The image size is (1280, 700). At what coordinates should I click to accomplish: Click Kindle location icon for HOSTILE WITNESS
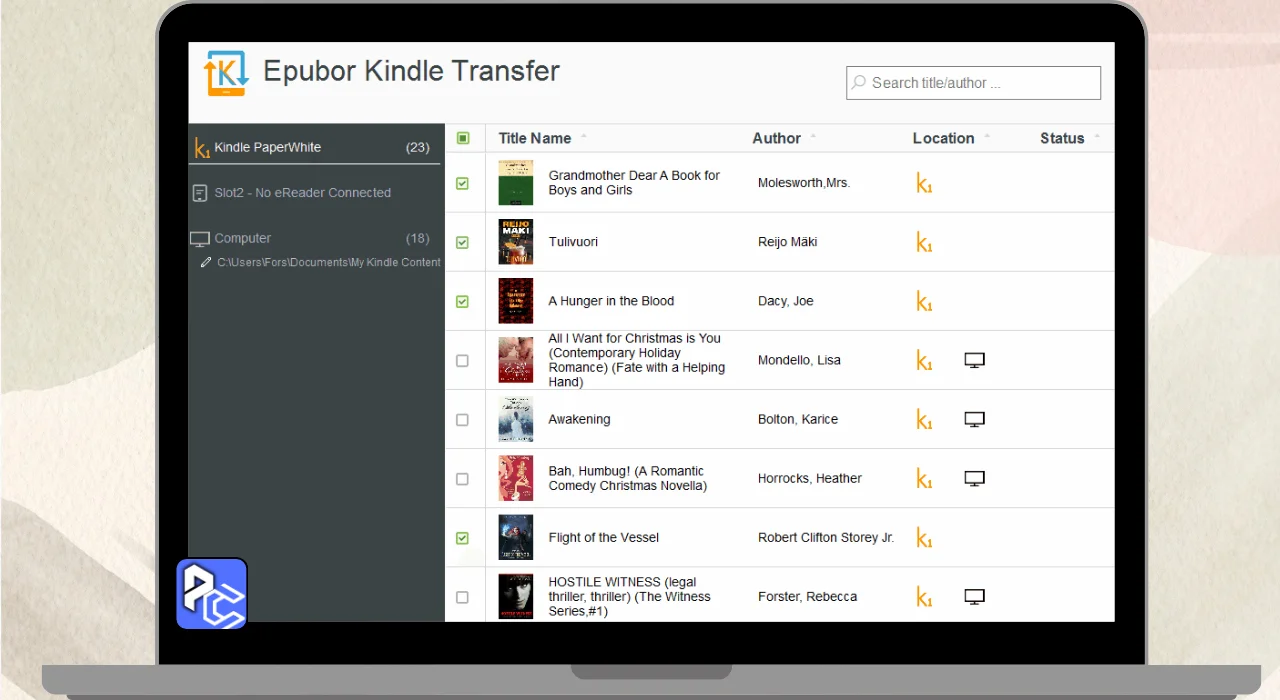pyautogui.click(x=924, y=597)
